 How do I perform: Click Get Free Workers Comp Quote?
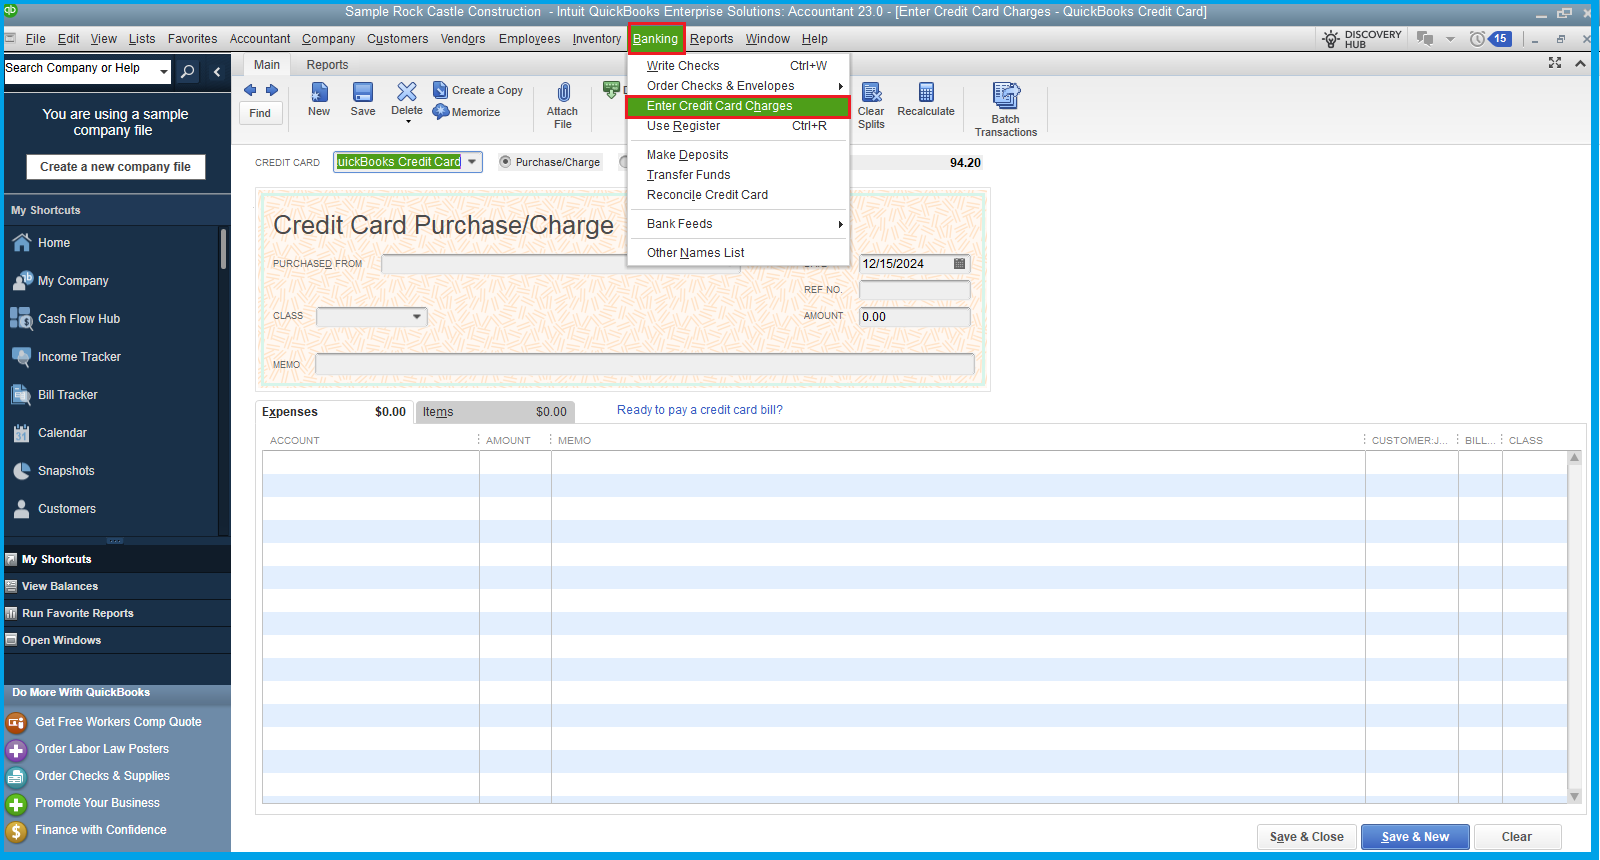coord(118,722)
